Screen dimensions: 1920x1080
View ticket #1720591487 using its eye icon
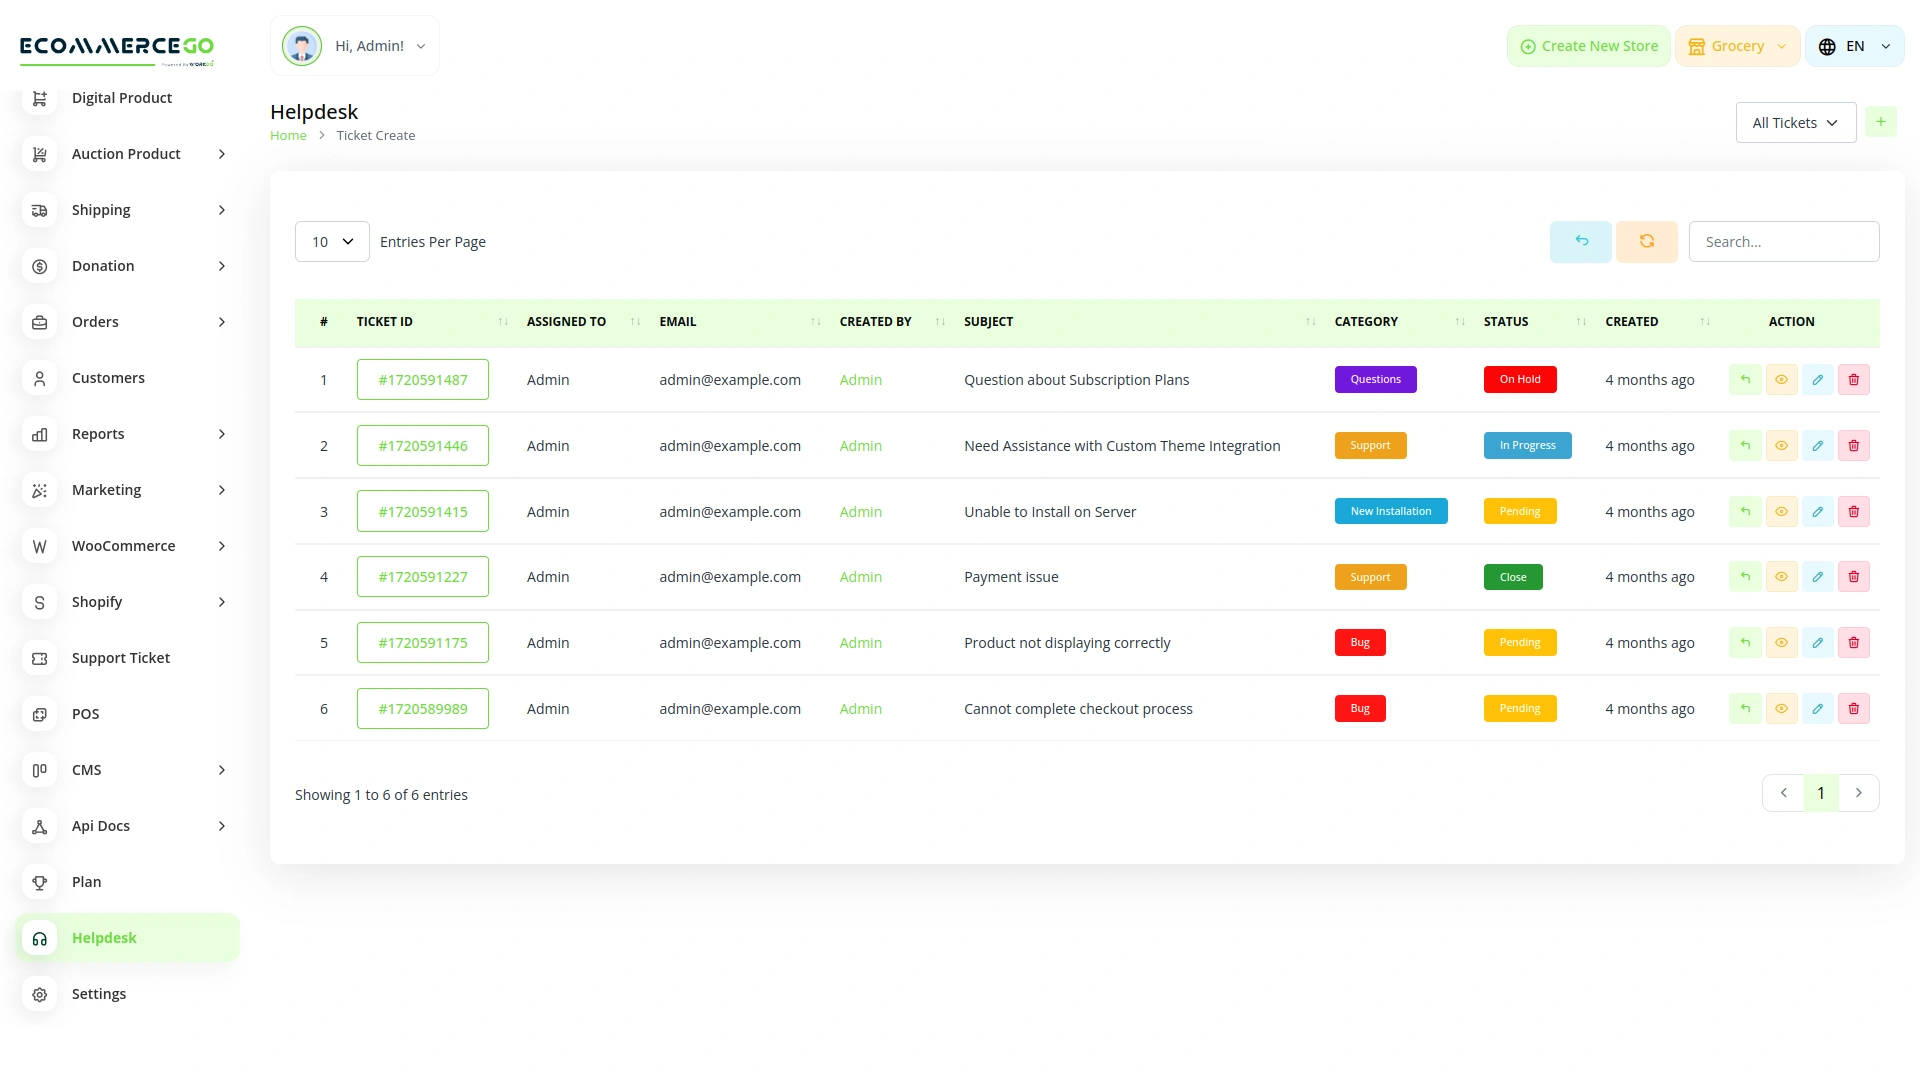[x=1781, y=379]
